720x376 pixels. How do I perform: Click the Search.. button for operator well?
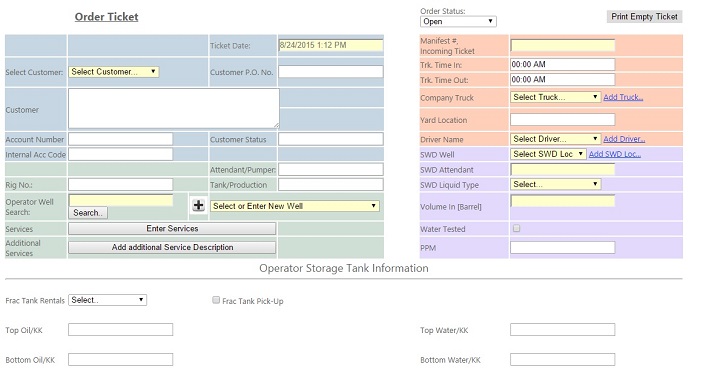(x=88, y=213)
